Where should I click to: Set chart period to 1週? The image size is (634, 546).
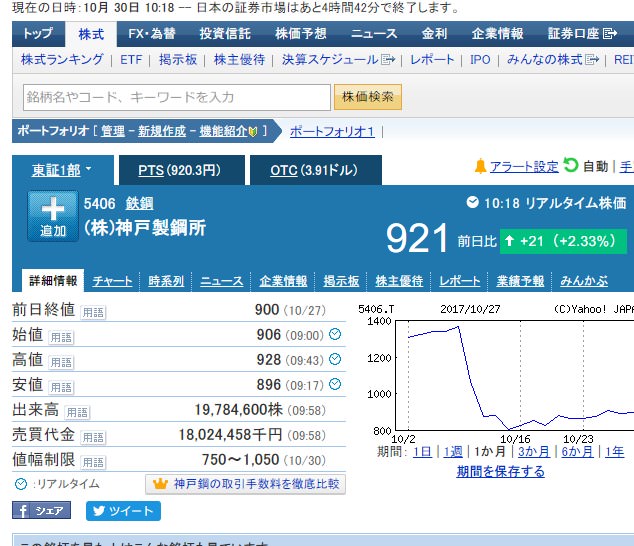click(x=453, y=451)
